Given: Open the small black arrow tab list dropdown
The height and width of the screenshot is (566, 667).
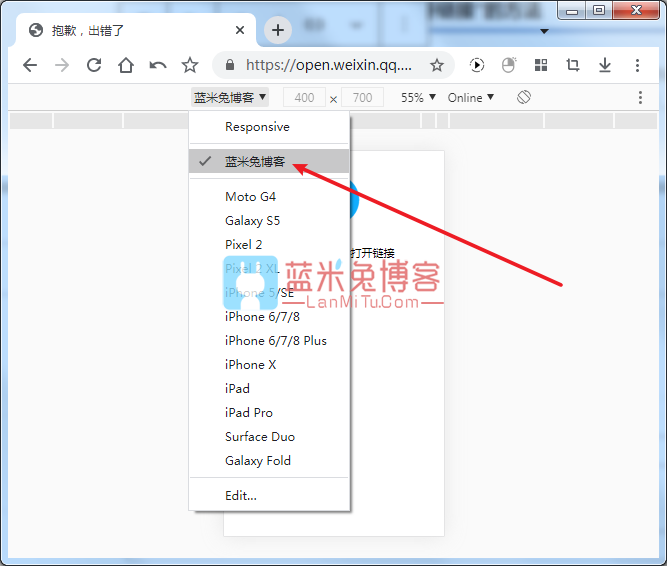Looking at the screenshot, I should click(544, 31).
